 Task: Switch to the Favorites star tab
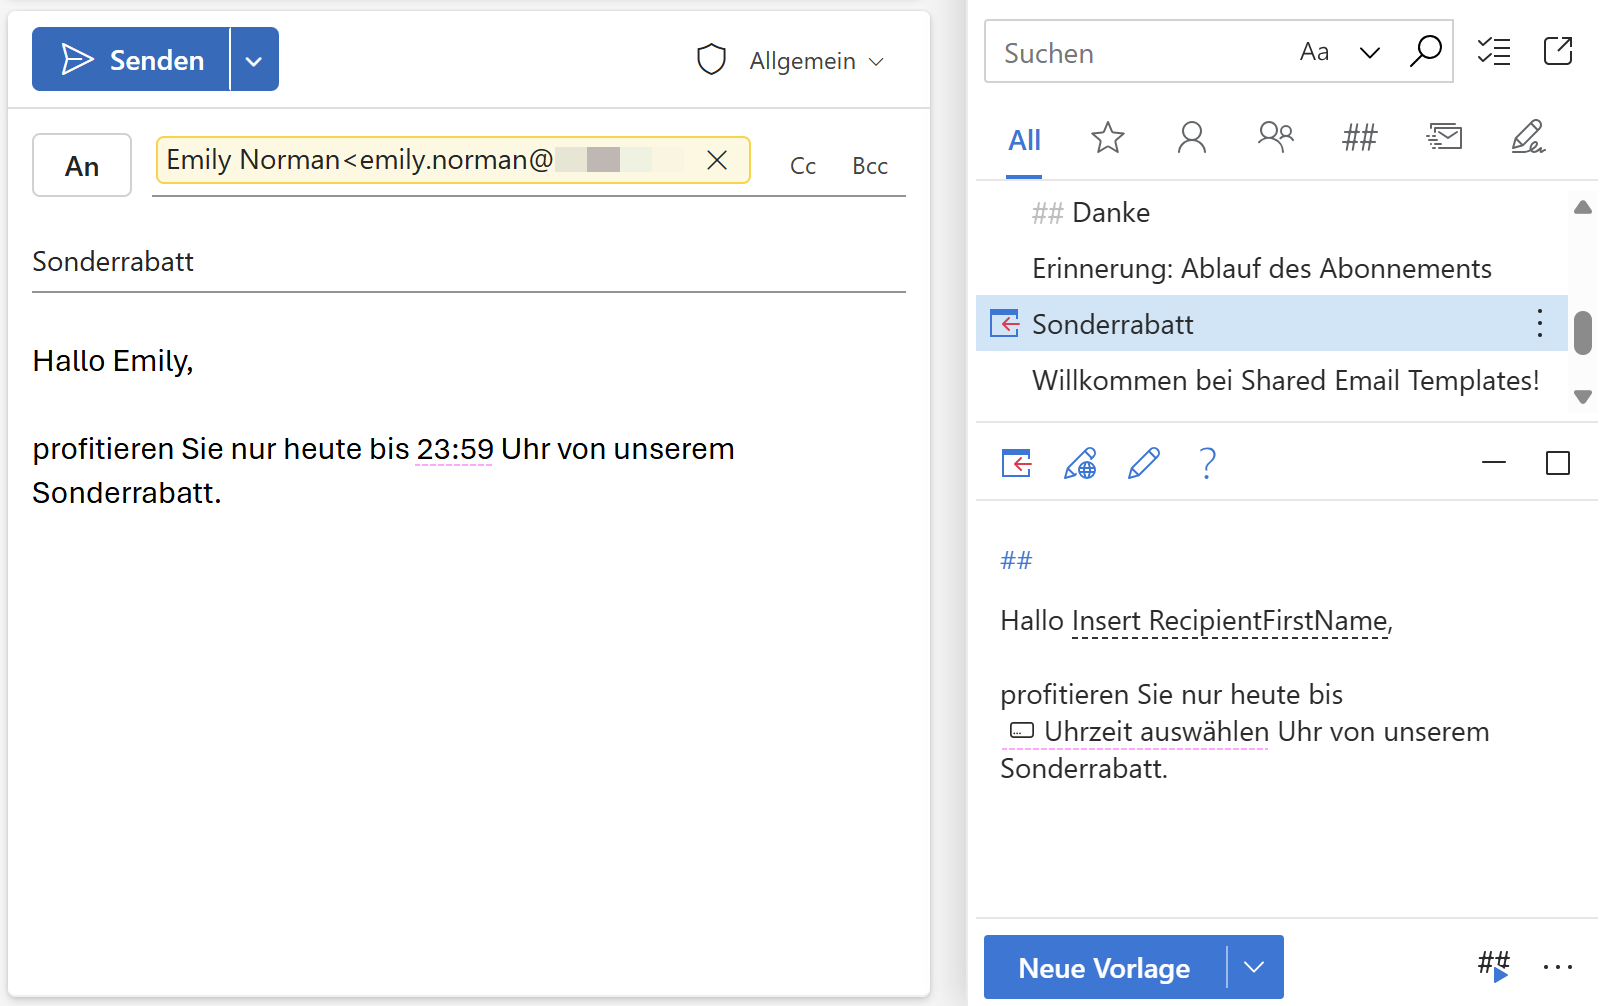pyautogui.click(x=1107, y=137)
